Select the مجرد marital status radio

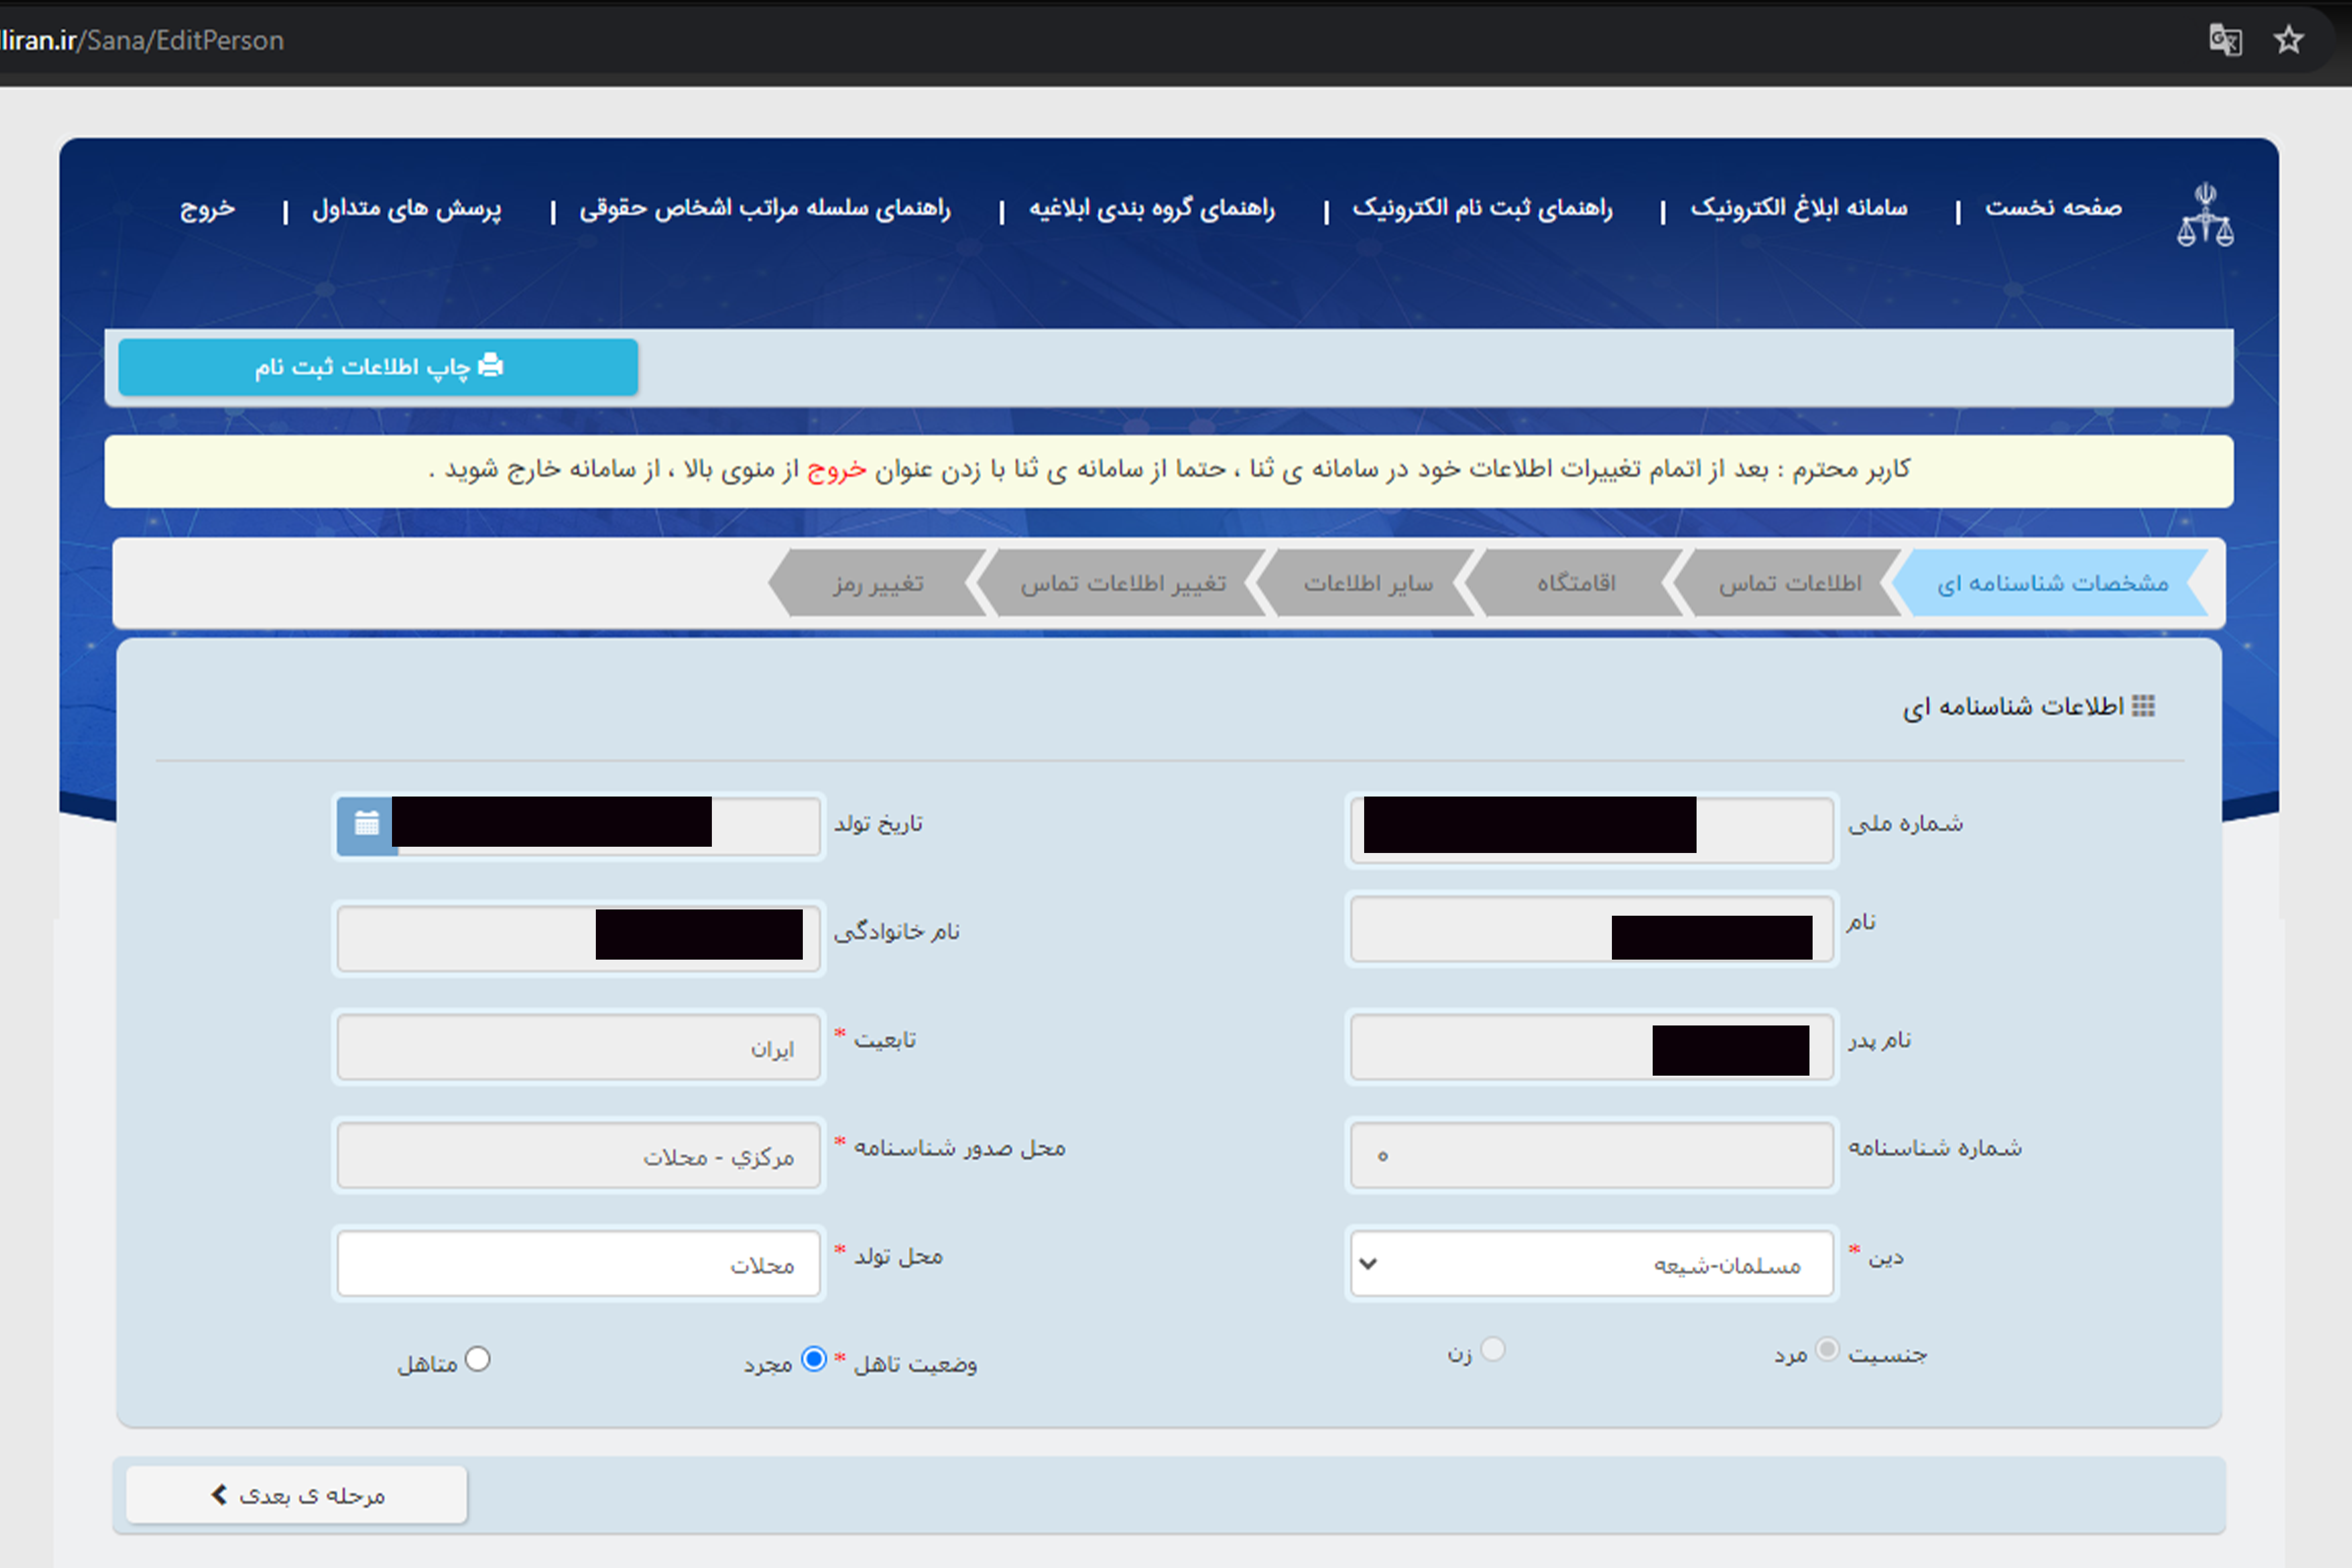coord(814,1359)
